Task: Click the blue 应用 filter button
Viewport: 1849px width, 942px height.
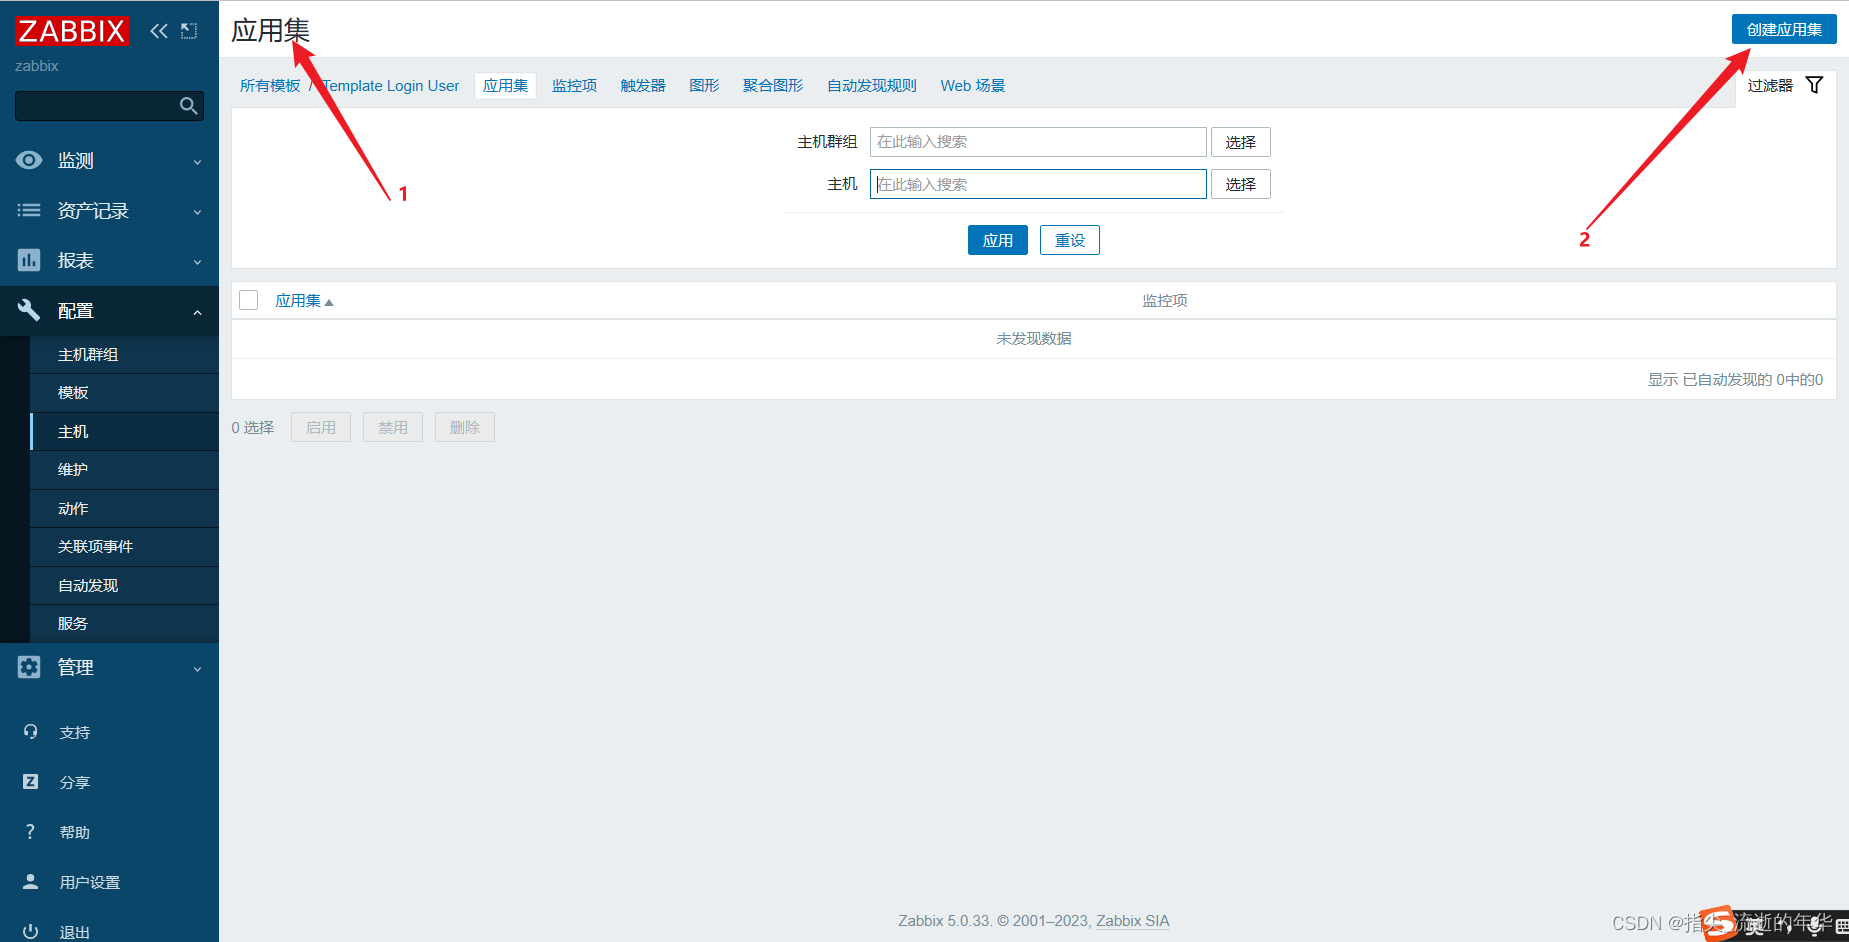Action: point(998,240)
